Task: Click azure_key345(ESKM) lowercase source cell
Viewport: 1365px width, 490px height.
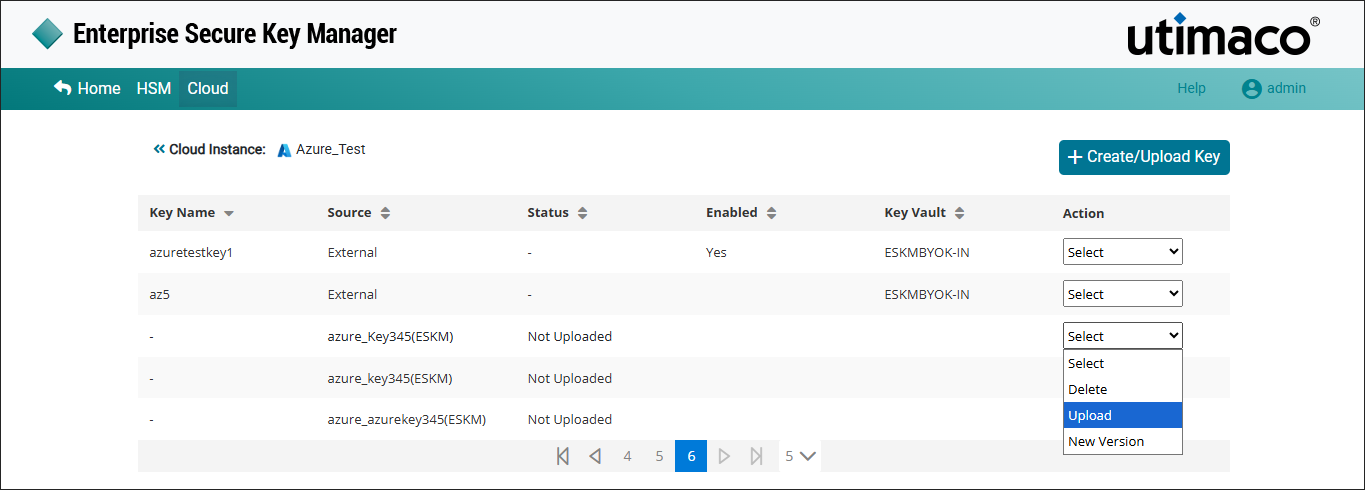Action: coord(390,379)
